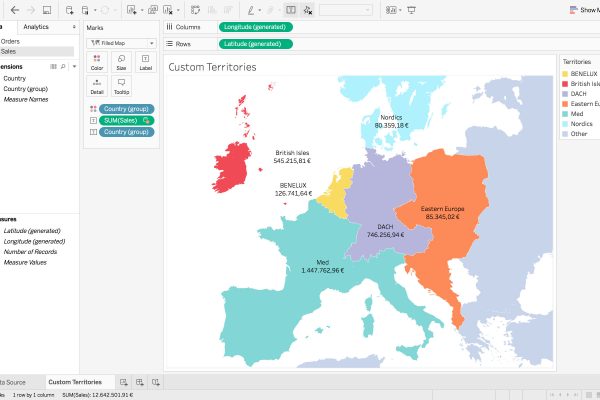Open the Dimensions pane dropdown arrow
The height and width of the screenshot is (400, 600).
(x=73, y=66)
